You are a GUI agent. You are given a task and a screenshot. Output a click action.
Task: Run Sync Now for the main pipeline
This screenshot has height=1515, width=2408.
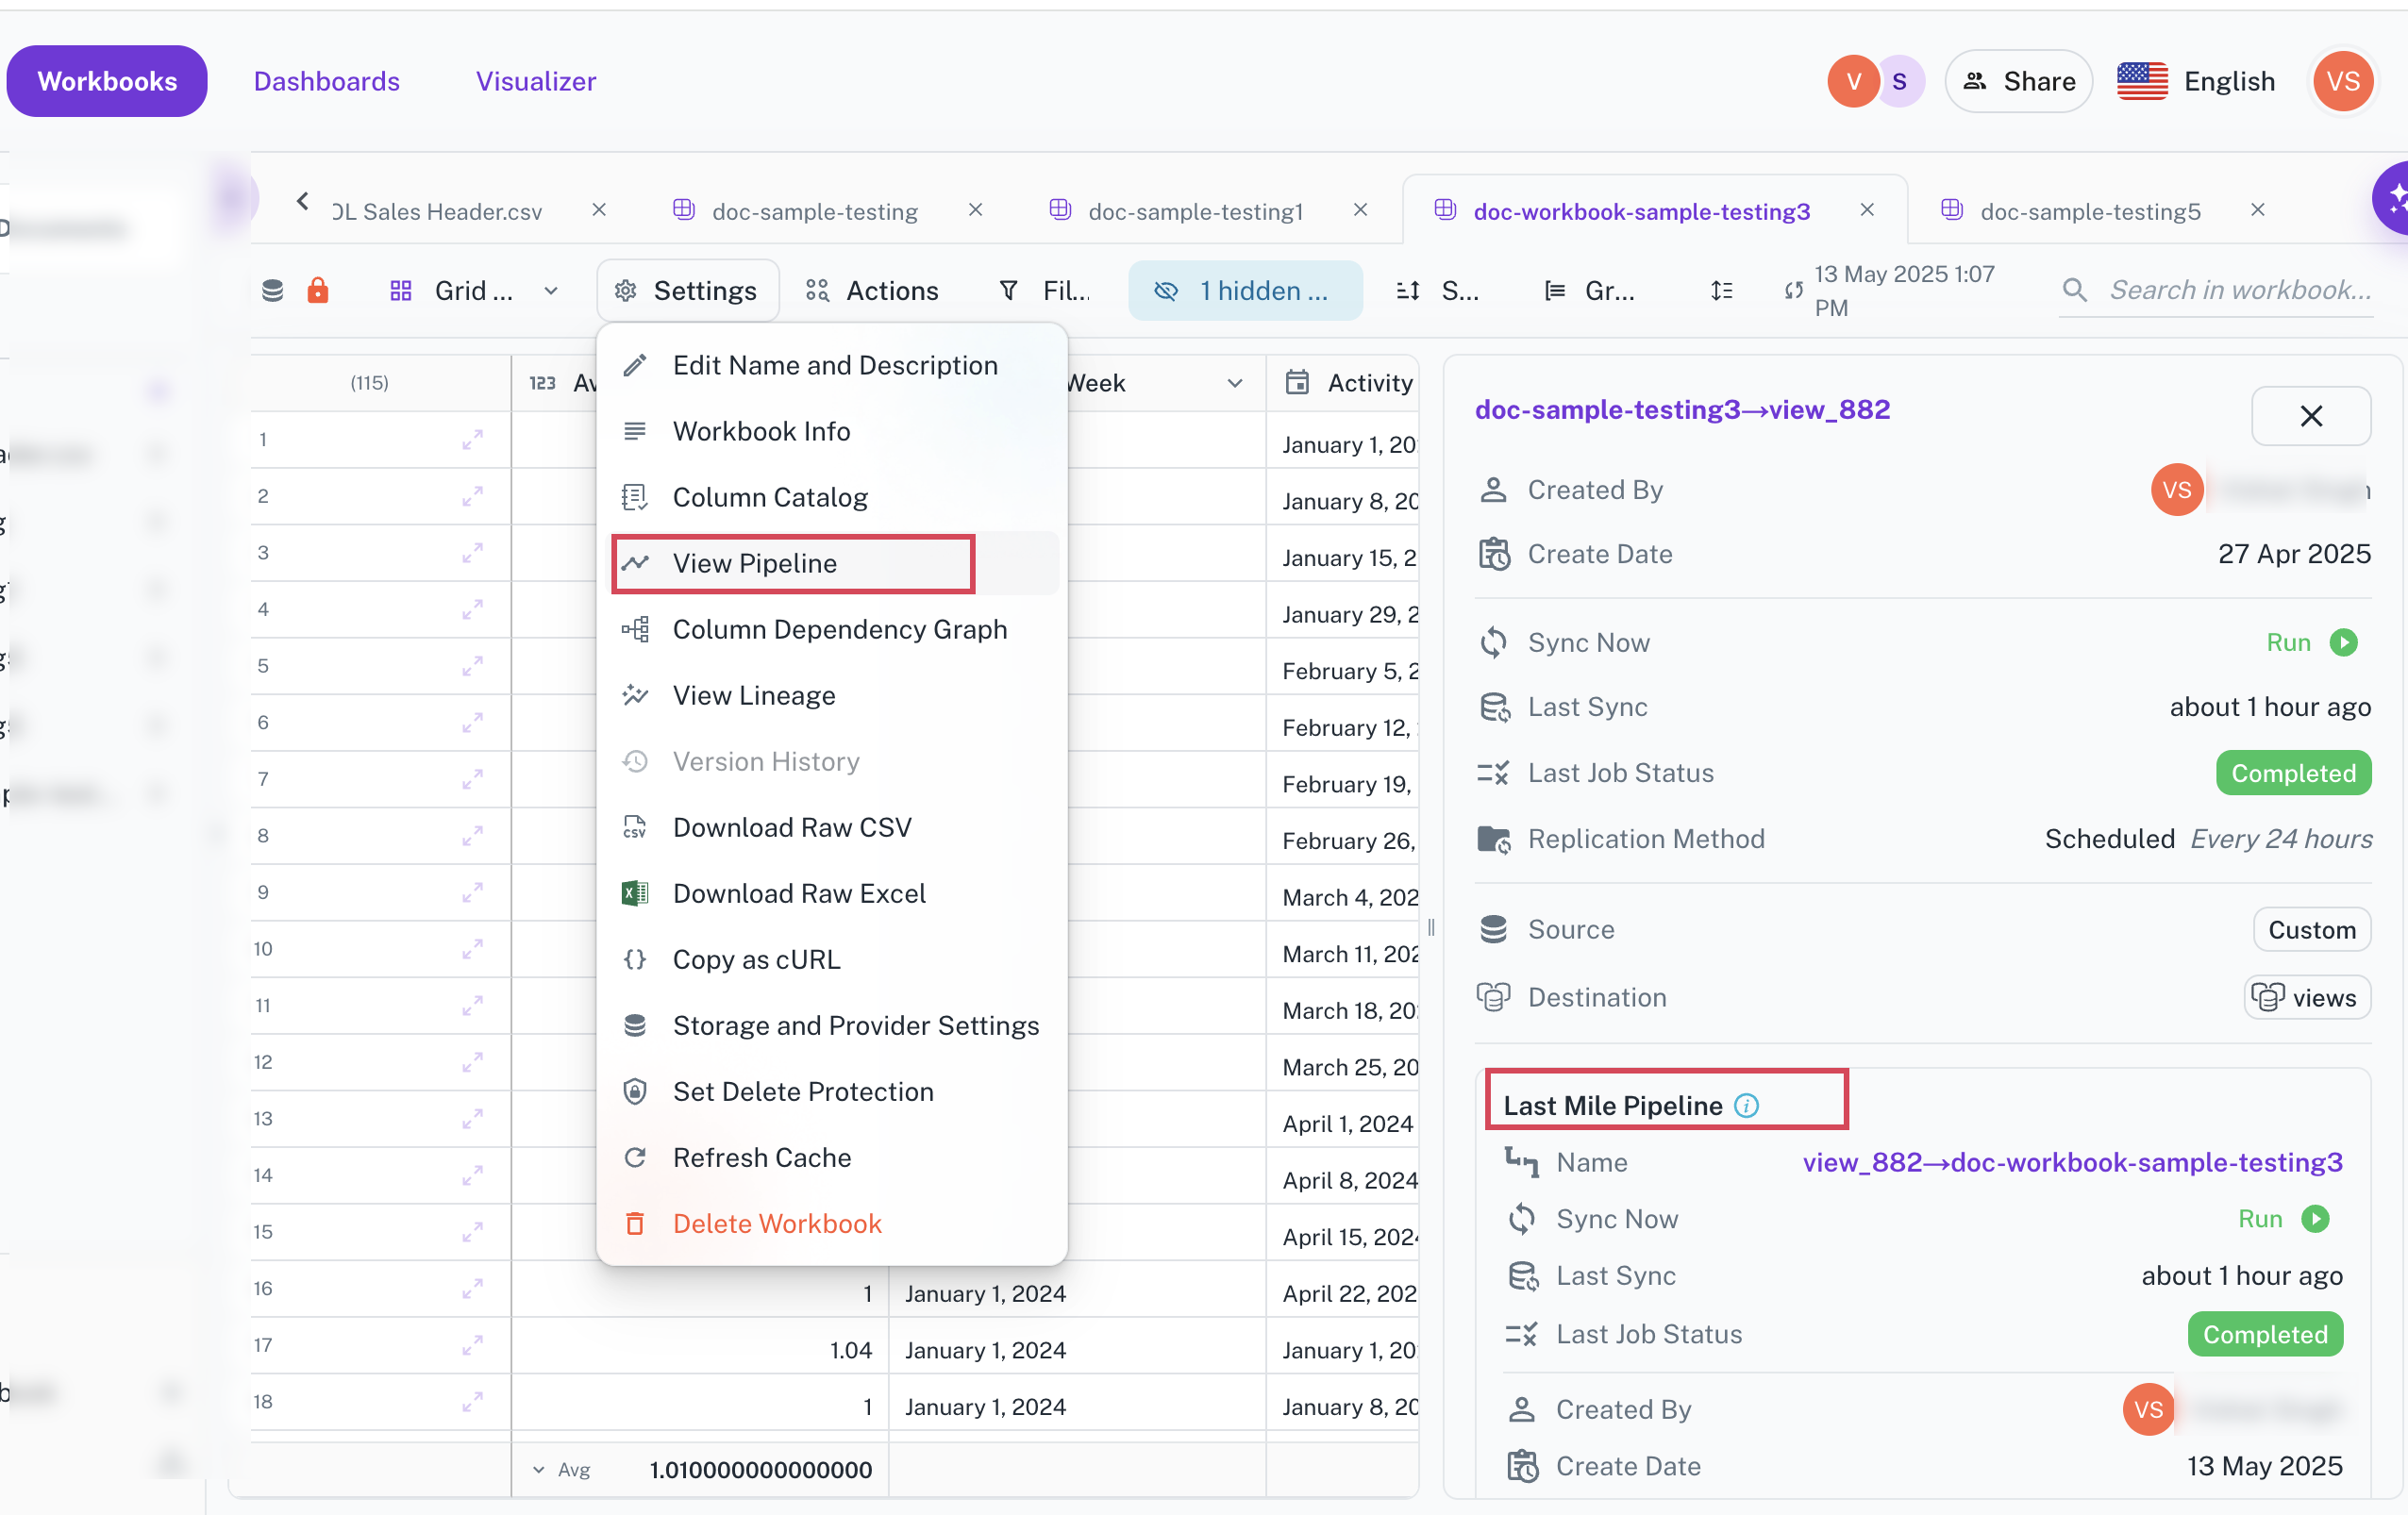2311,642
